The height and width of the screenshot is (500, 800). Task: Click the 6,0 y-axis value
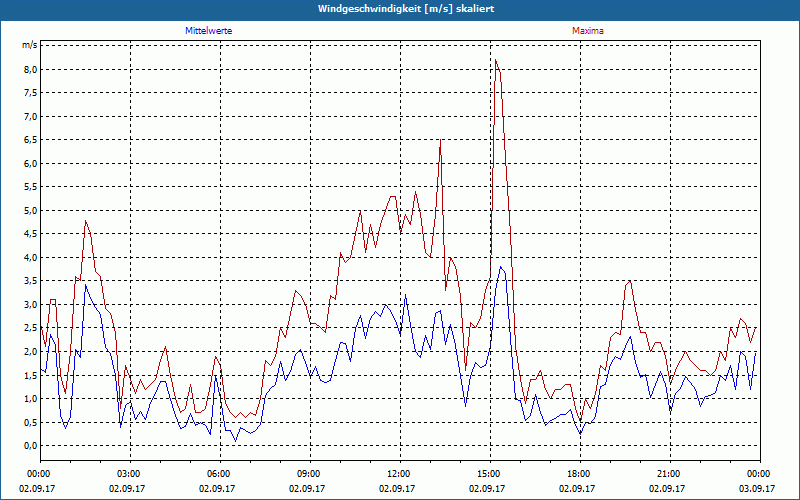pyautogui.click(x=31, y=163)
